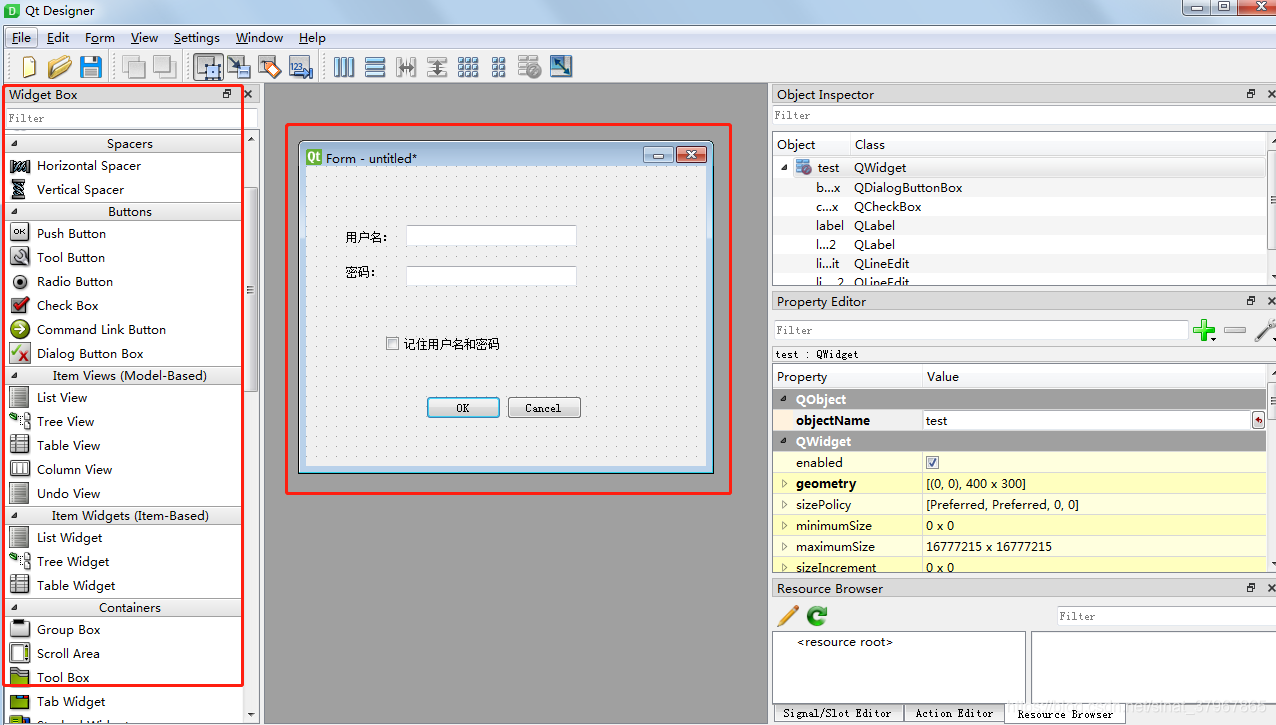Click the green Reload icon in Resource Browser
Viewport: 1276px width, 725px height.
[817, 616]
